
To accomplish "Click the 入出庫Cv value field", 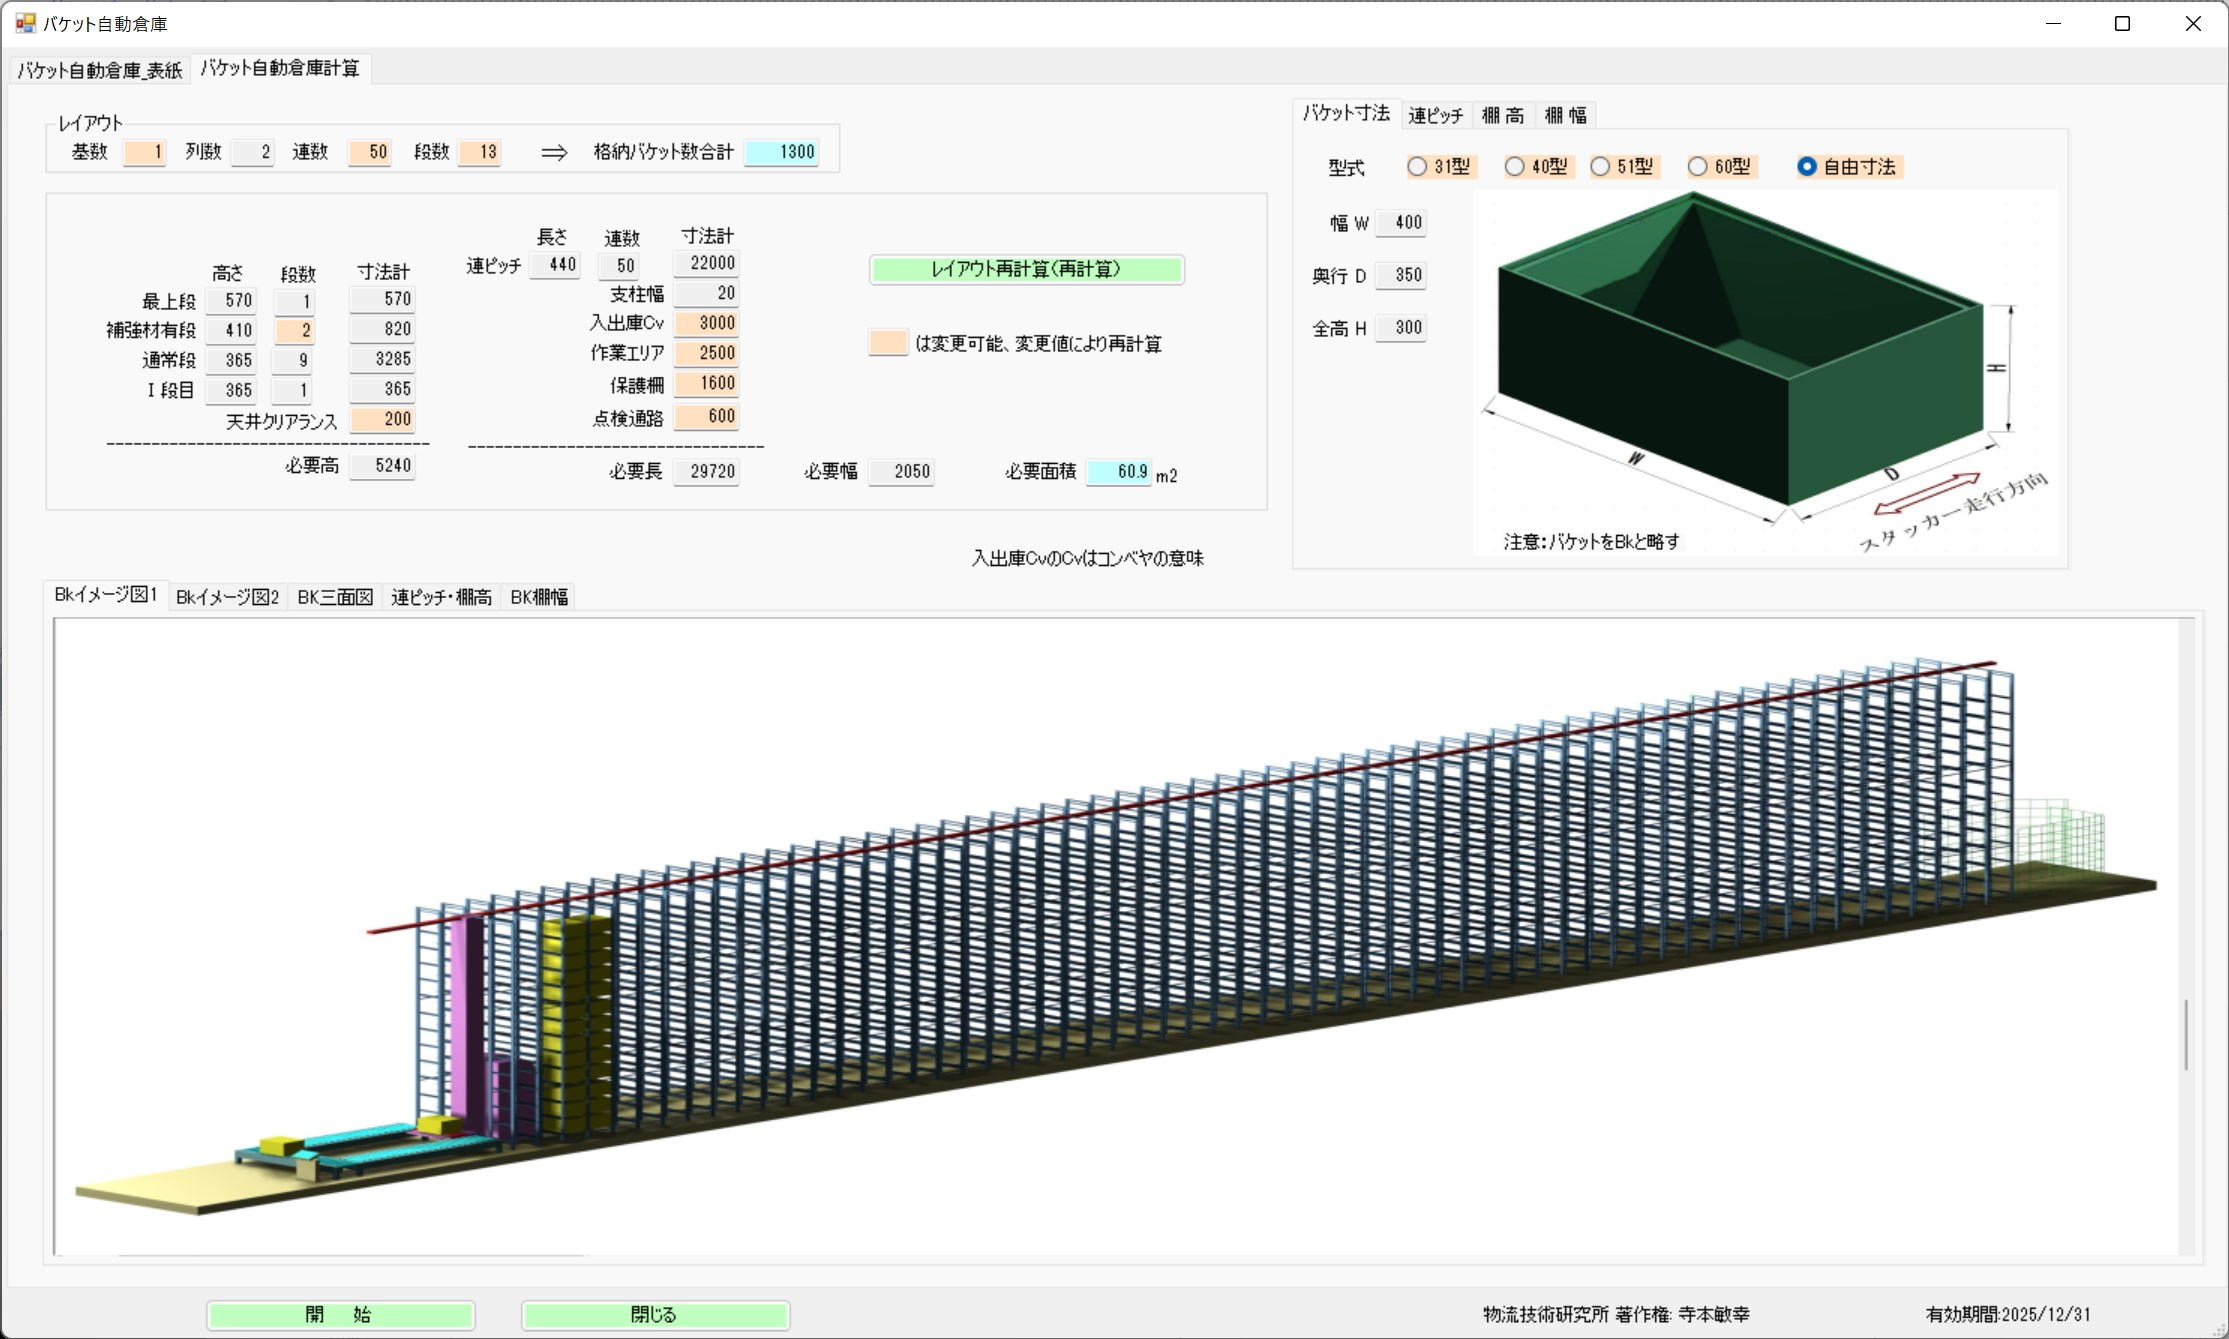I will (x=707, y=323).
